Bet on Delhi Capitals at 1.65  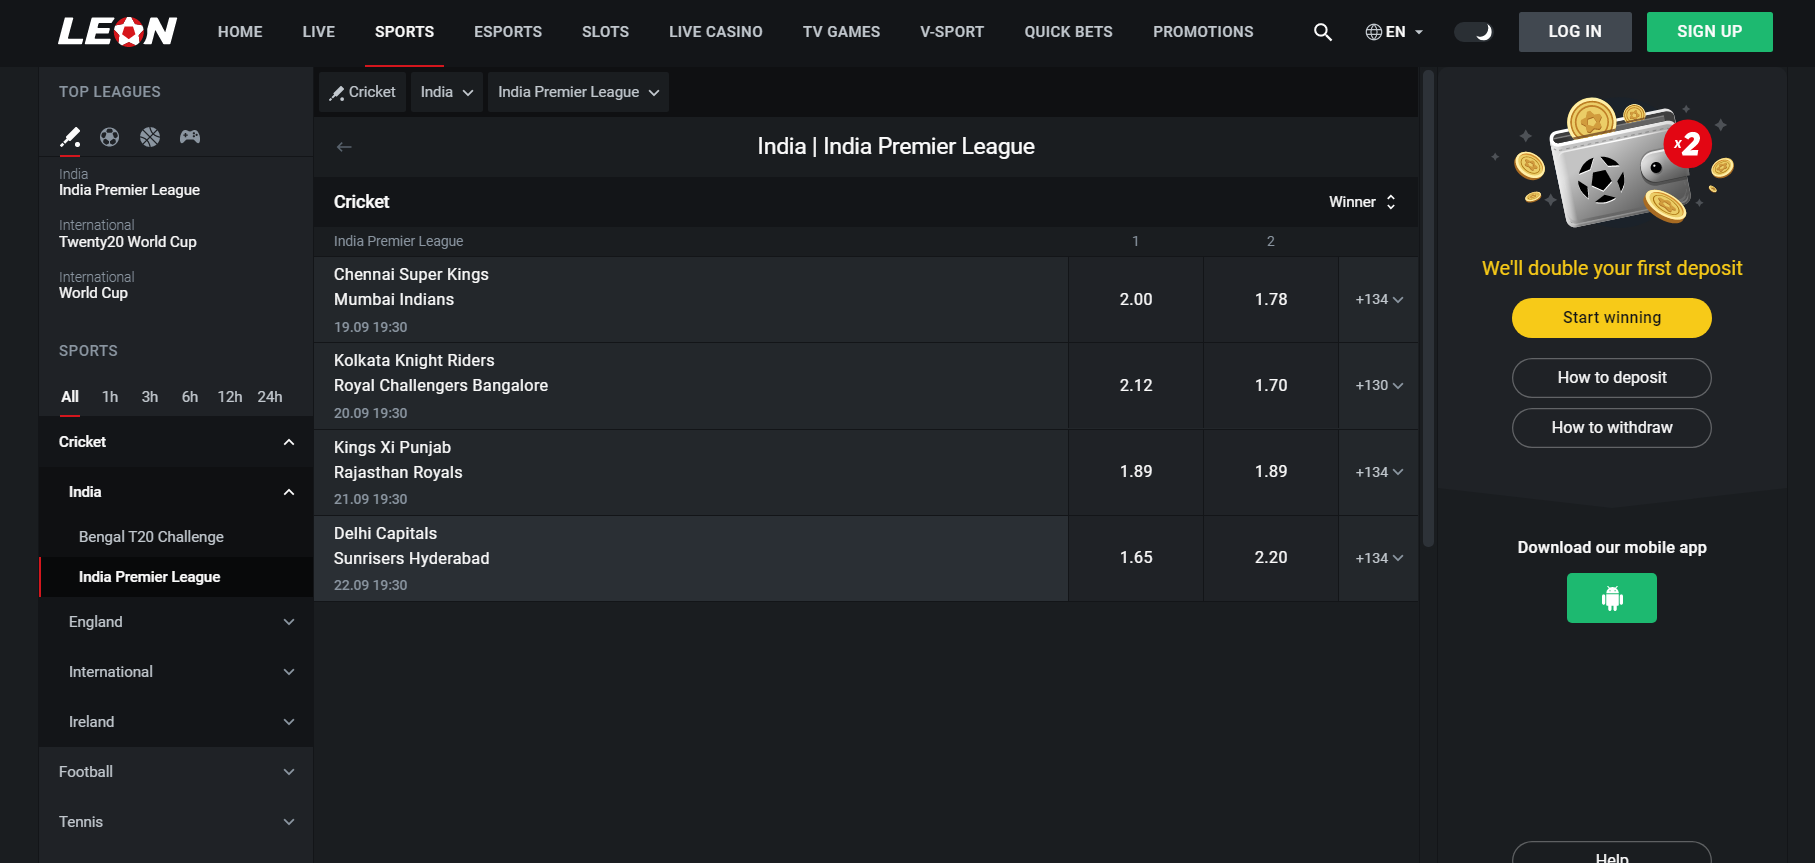click(1136, 558)
